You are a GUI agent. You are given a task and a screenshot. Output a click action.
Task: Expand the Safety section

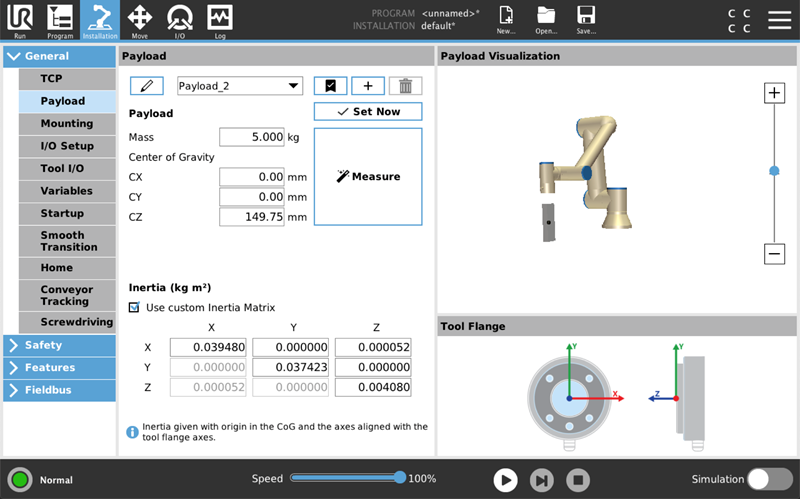point(59,345)
